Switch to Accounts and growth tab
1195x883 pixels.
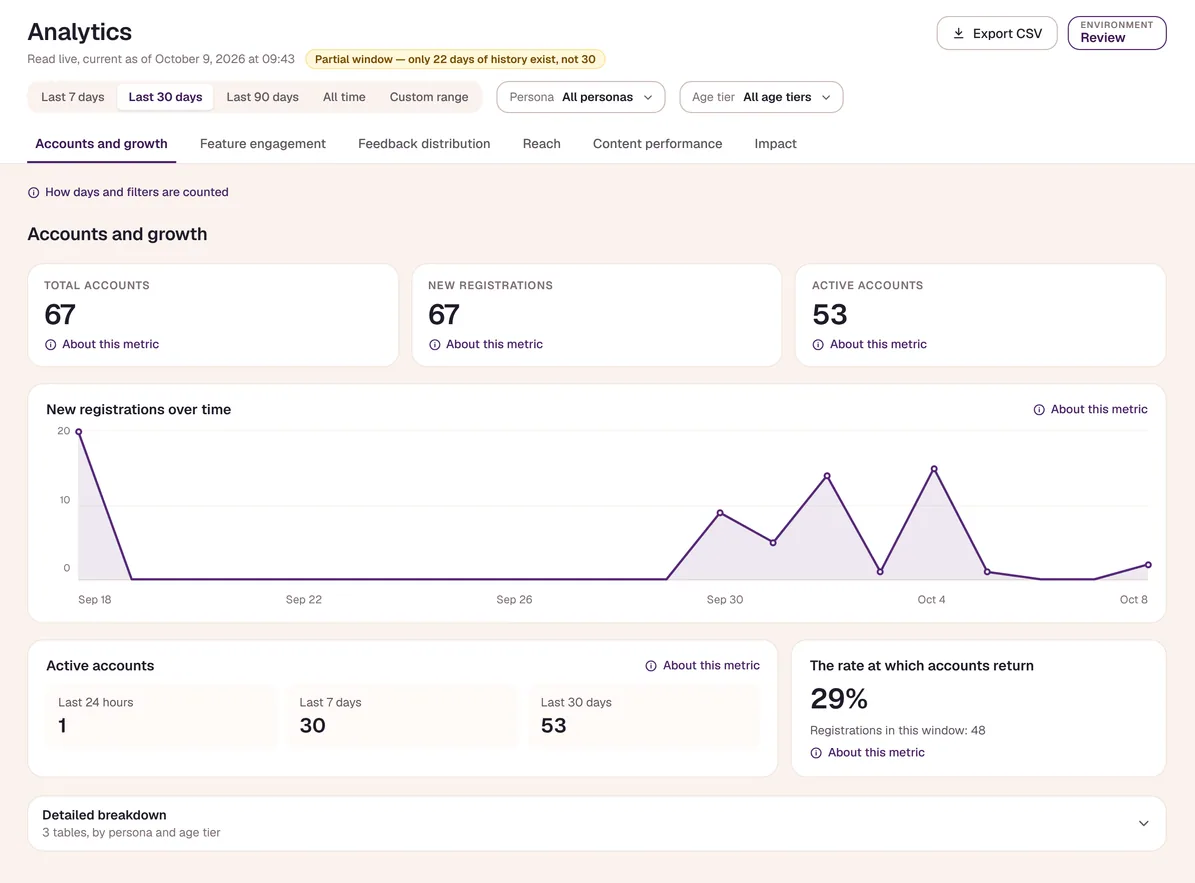click(101, 144)
